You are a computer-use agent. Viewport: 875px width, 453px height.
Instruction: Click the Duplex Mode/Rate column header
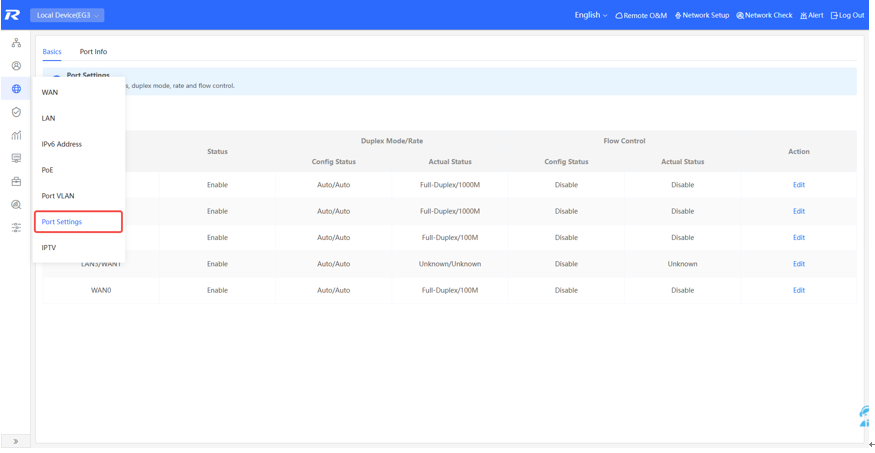tap(391, 141)
